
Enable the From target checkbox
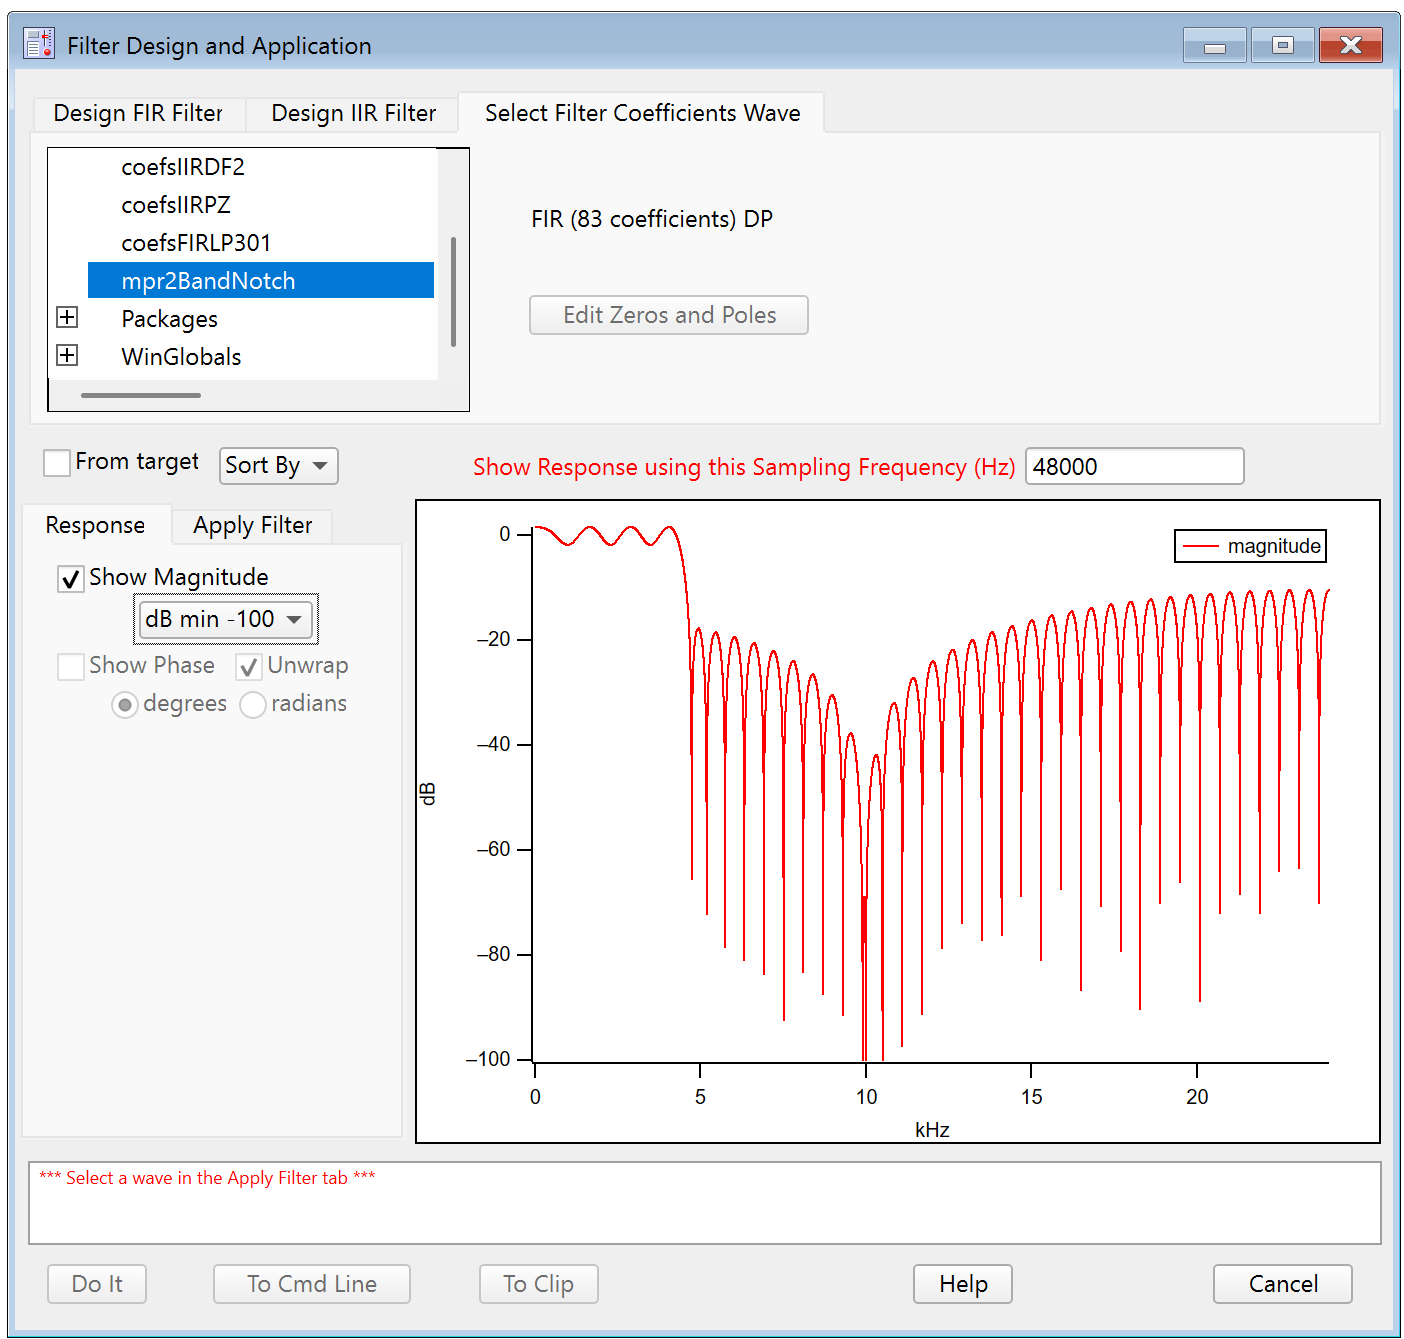coord(58,463)
